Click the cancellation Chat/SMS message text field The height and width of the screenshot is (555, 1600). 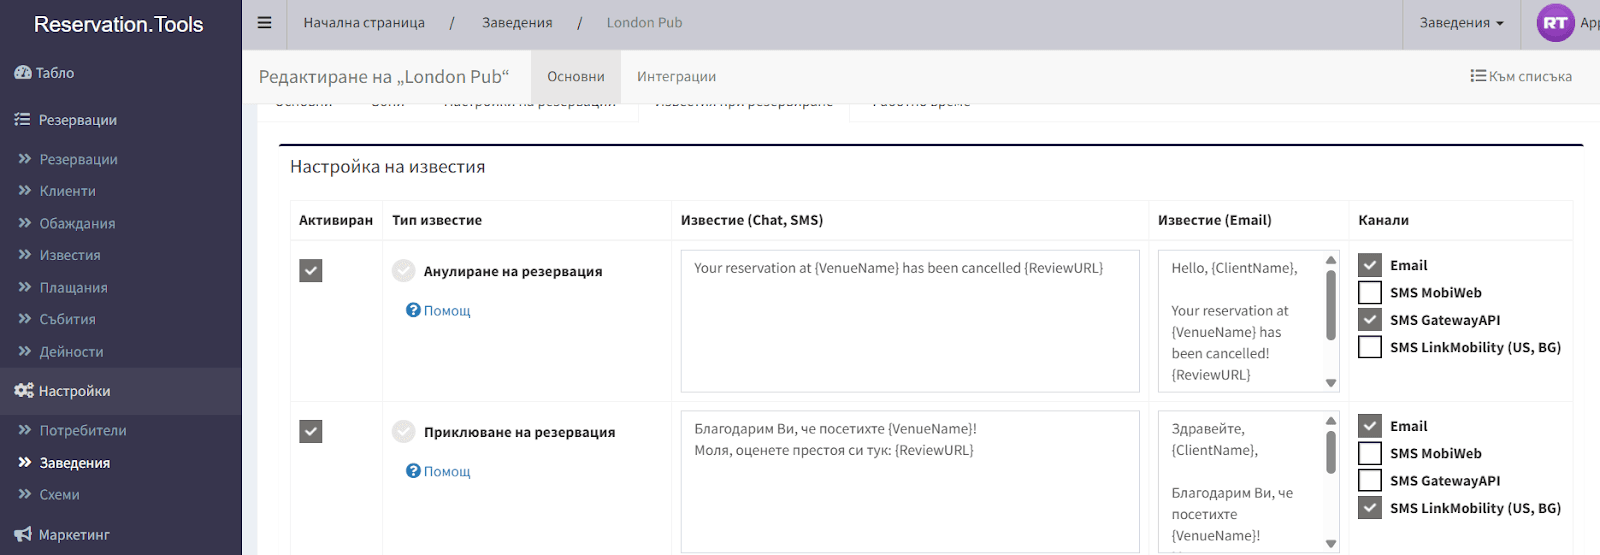pos(909,321)
